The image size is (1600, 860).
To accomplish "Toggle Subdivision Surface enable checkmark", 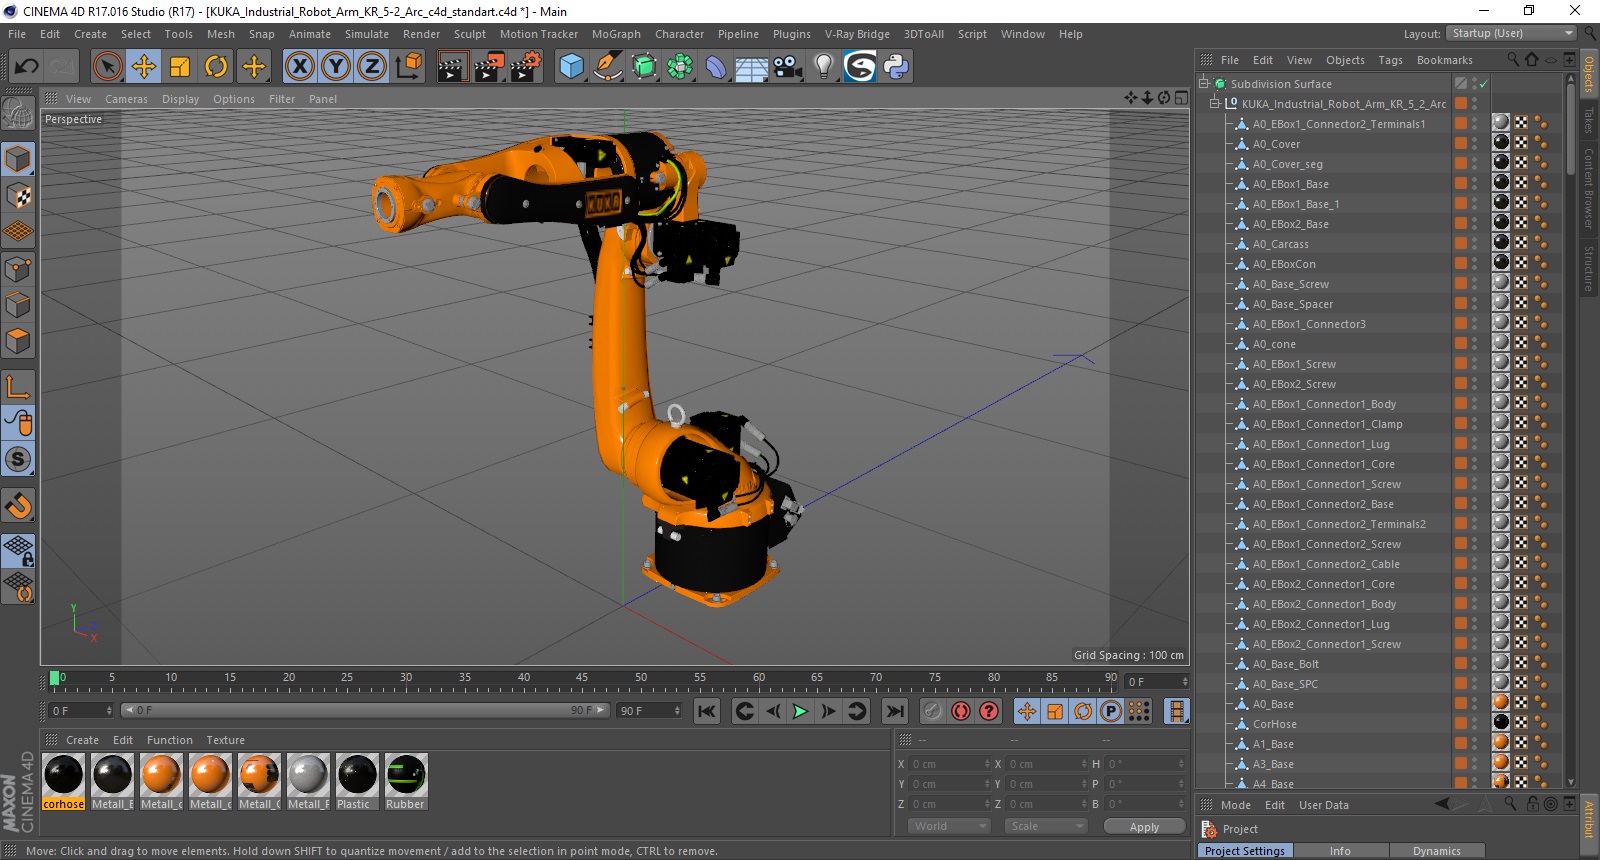I will pos(1484,84).
